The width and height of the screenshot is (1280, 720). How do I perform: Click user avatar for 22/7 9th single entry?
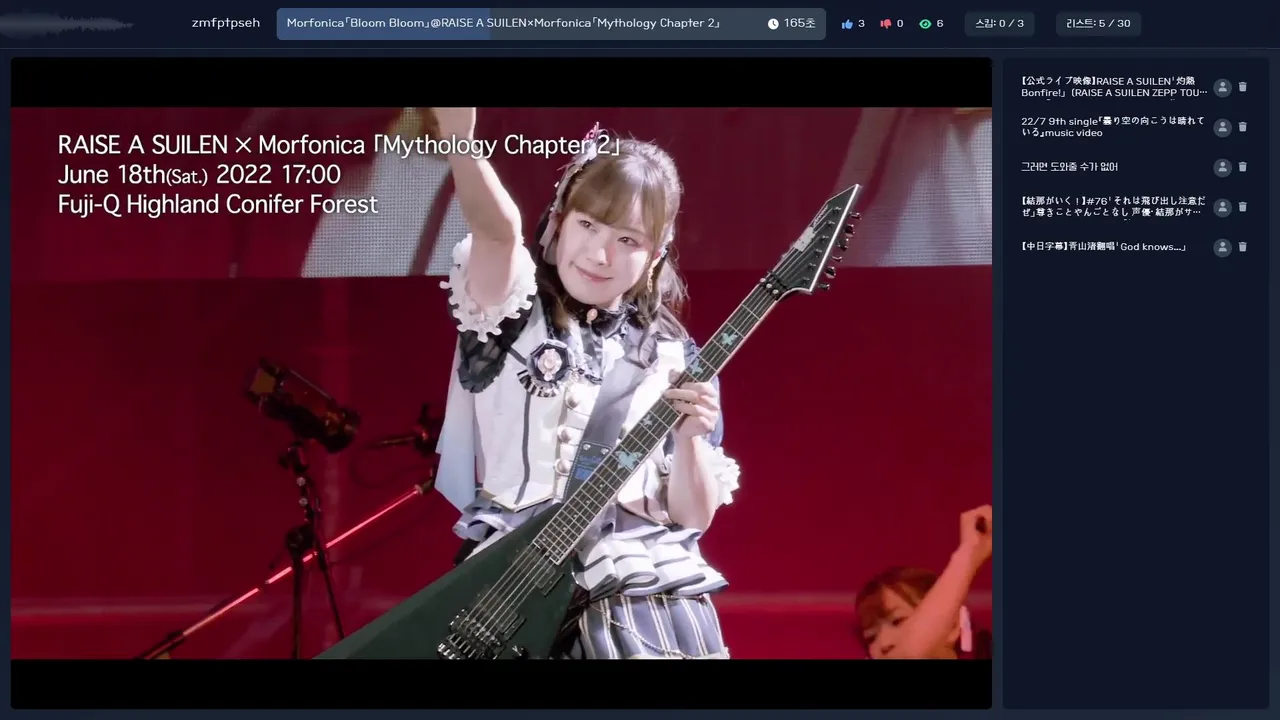(x=1222, y=127)
